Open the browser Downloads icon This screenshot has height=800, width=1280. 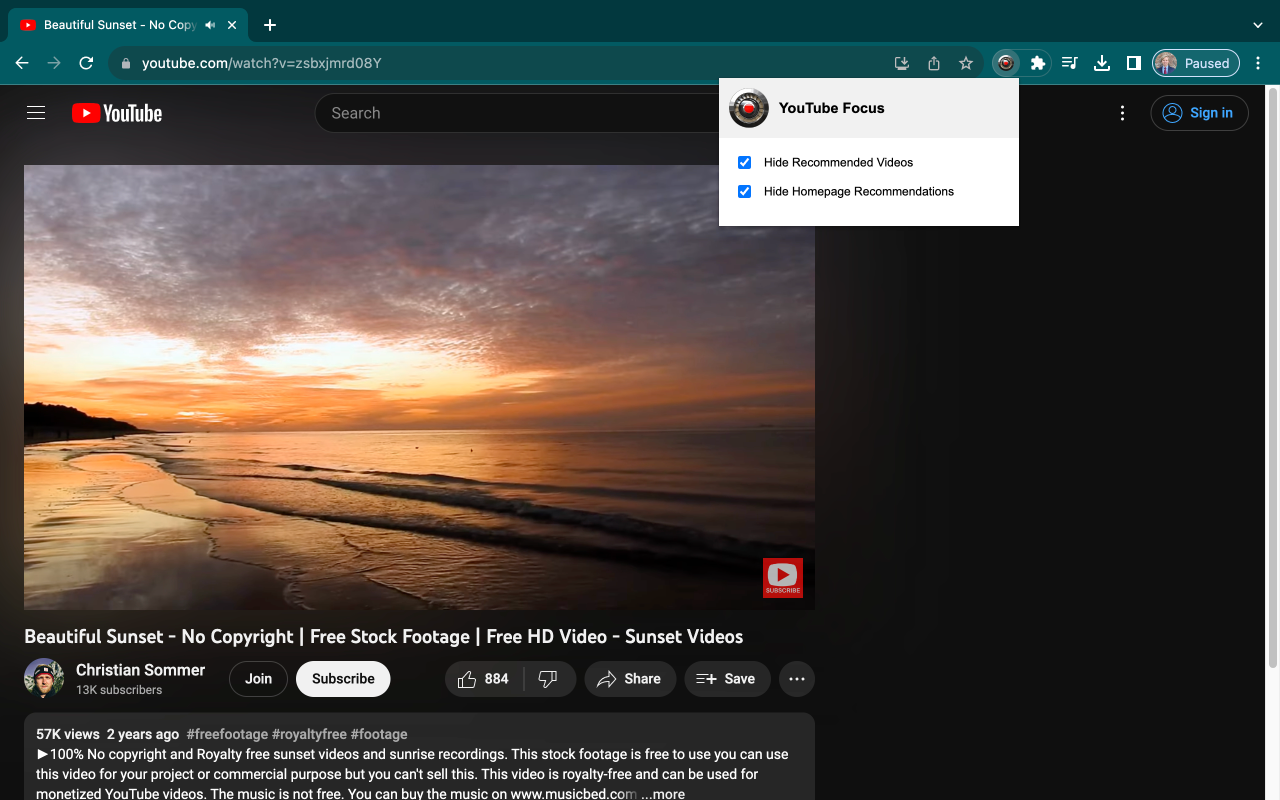click(1101, 62)
